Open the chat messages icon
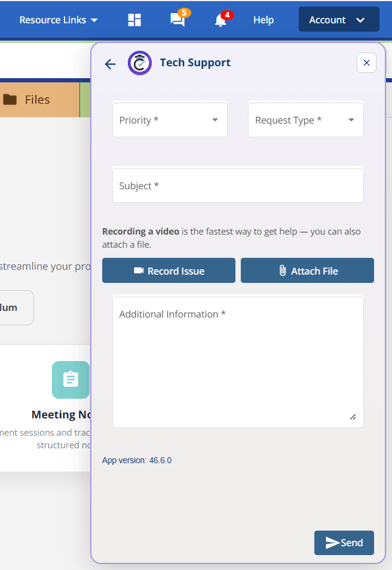The width and height of the screenshot is (392, 570). point(179,19)
